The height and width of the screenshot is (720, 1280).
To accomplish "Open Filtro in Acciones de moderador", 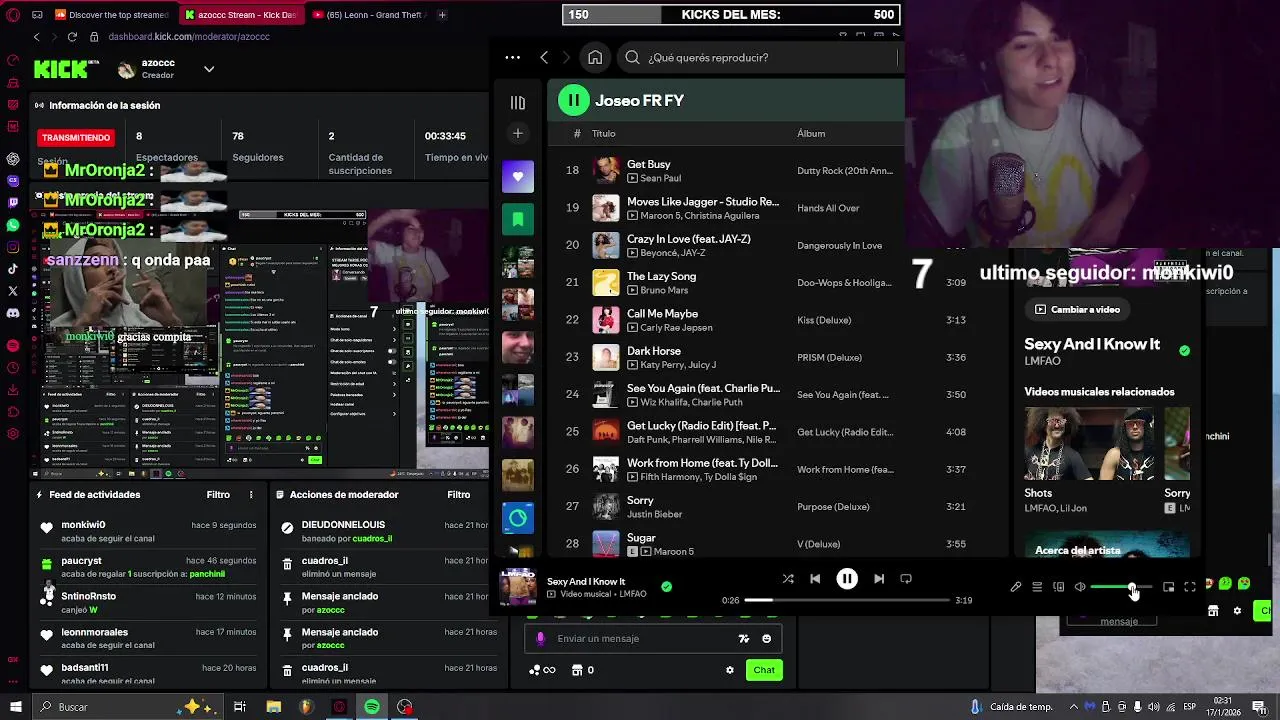I will point(459,495).
